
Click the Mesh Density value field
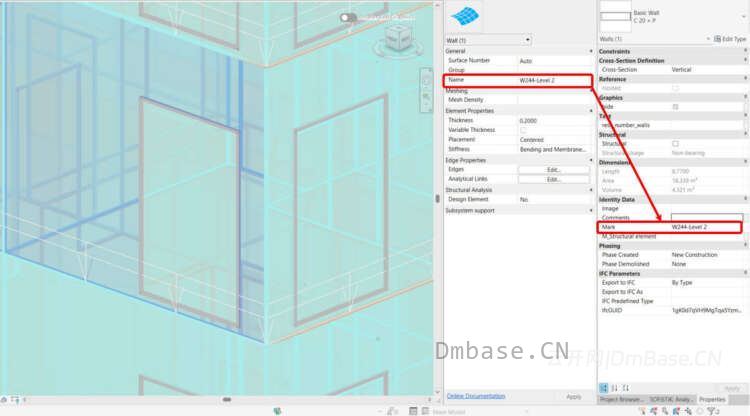click(x=555, y=100)
